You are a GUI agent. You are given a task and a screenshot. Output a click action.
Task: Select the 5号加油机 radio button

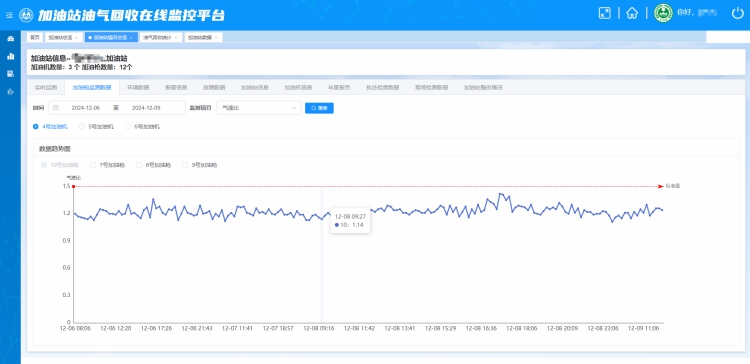(x=82, y=127)
